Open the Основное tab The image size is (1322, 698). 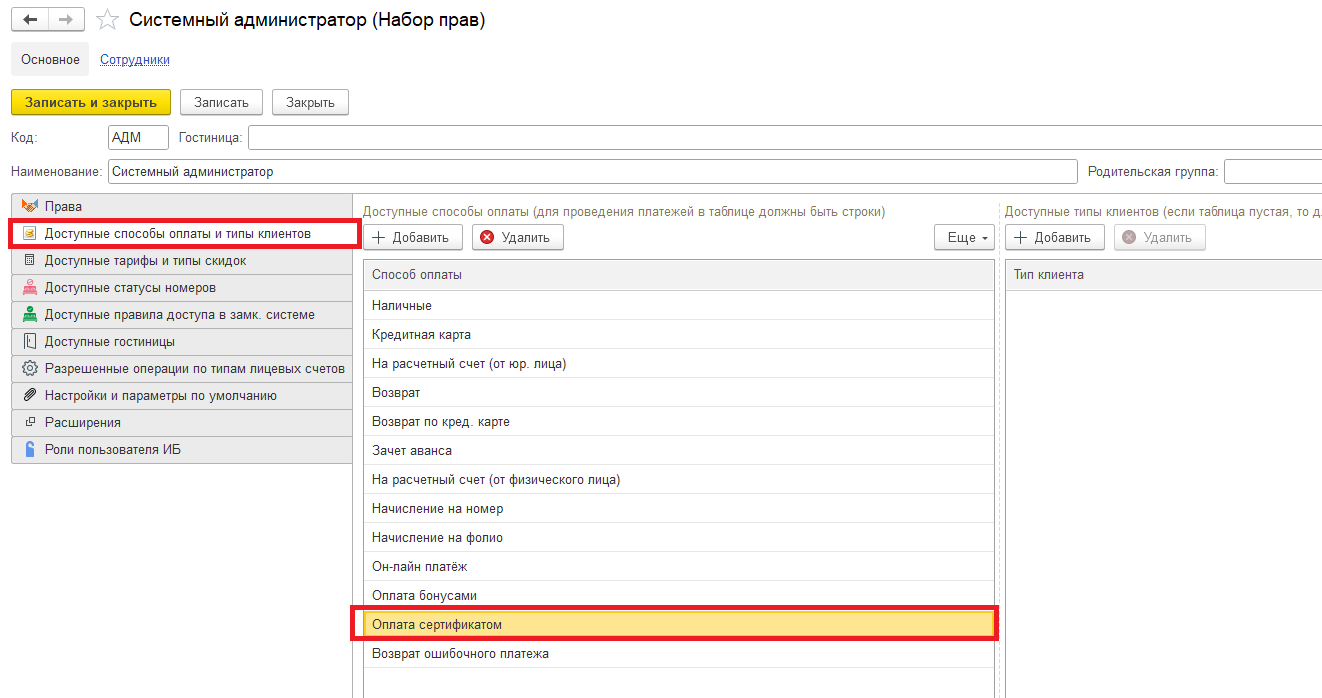point(50,59)
